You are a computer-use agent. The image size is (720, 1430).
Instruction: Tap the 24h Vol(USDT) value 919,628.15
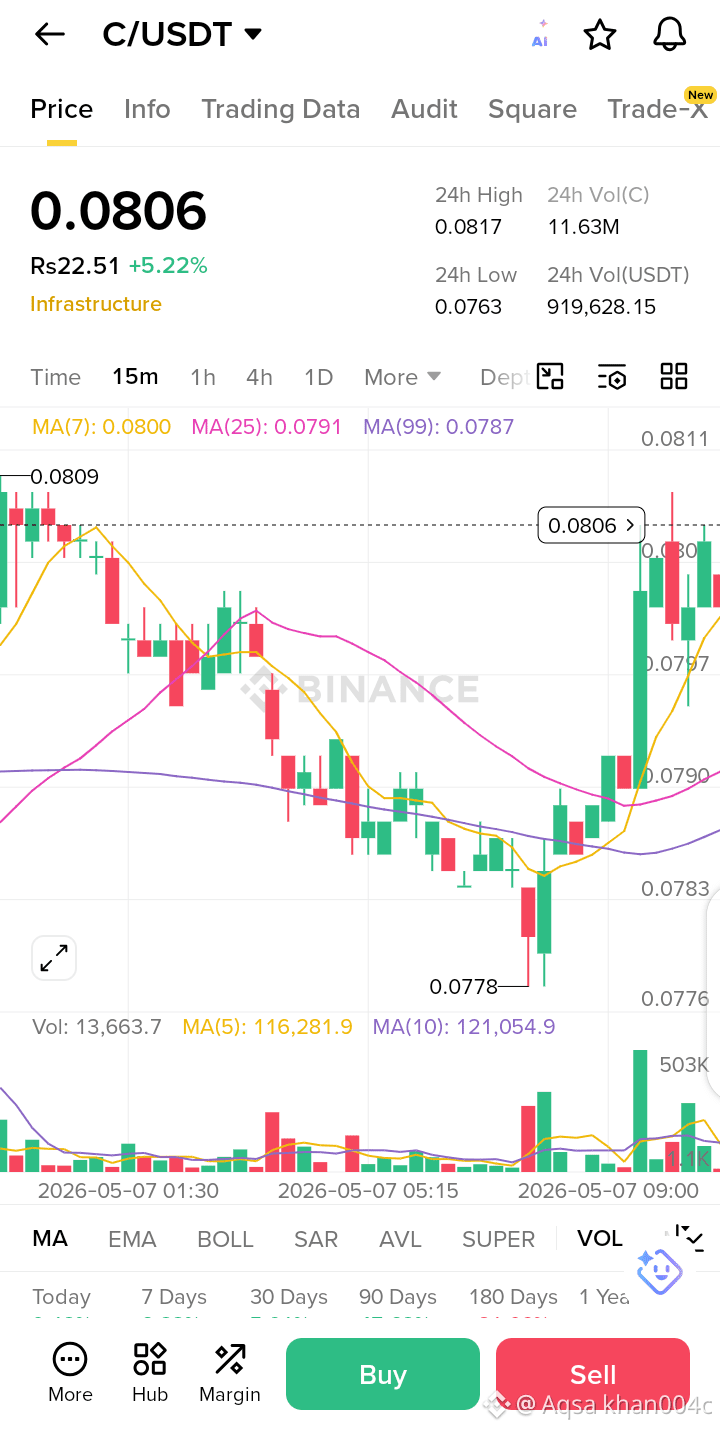click(x=602, y=307)
